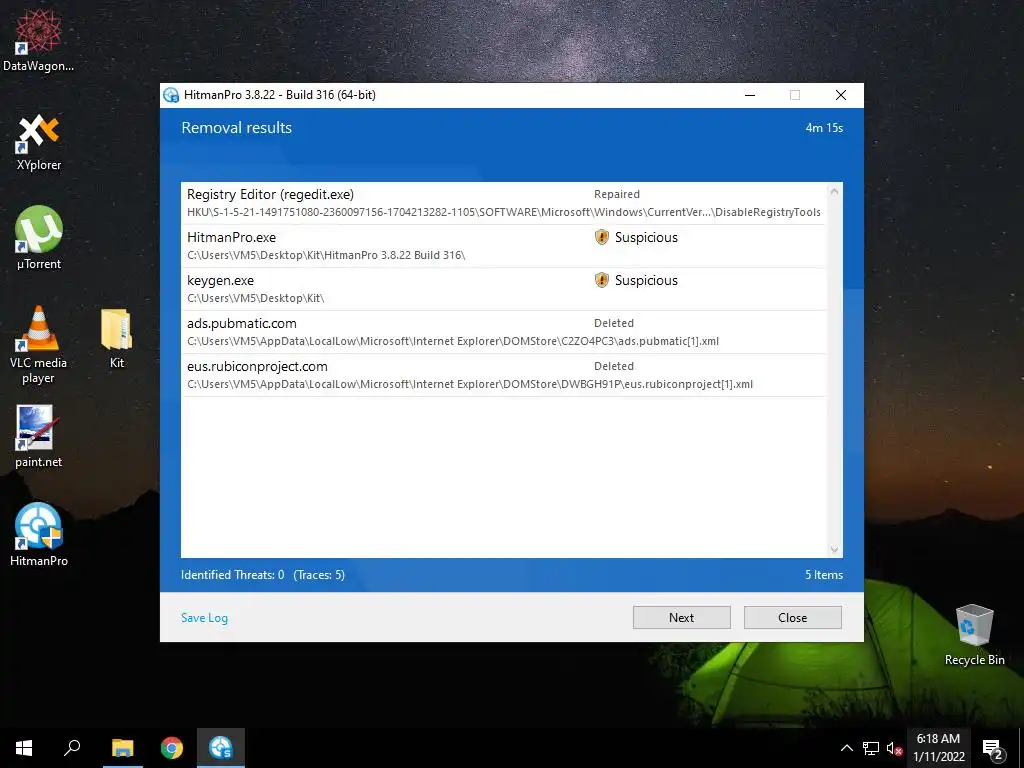Click the Removal results heading

click(x=236, y=127)
